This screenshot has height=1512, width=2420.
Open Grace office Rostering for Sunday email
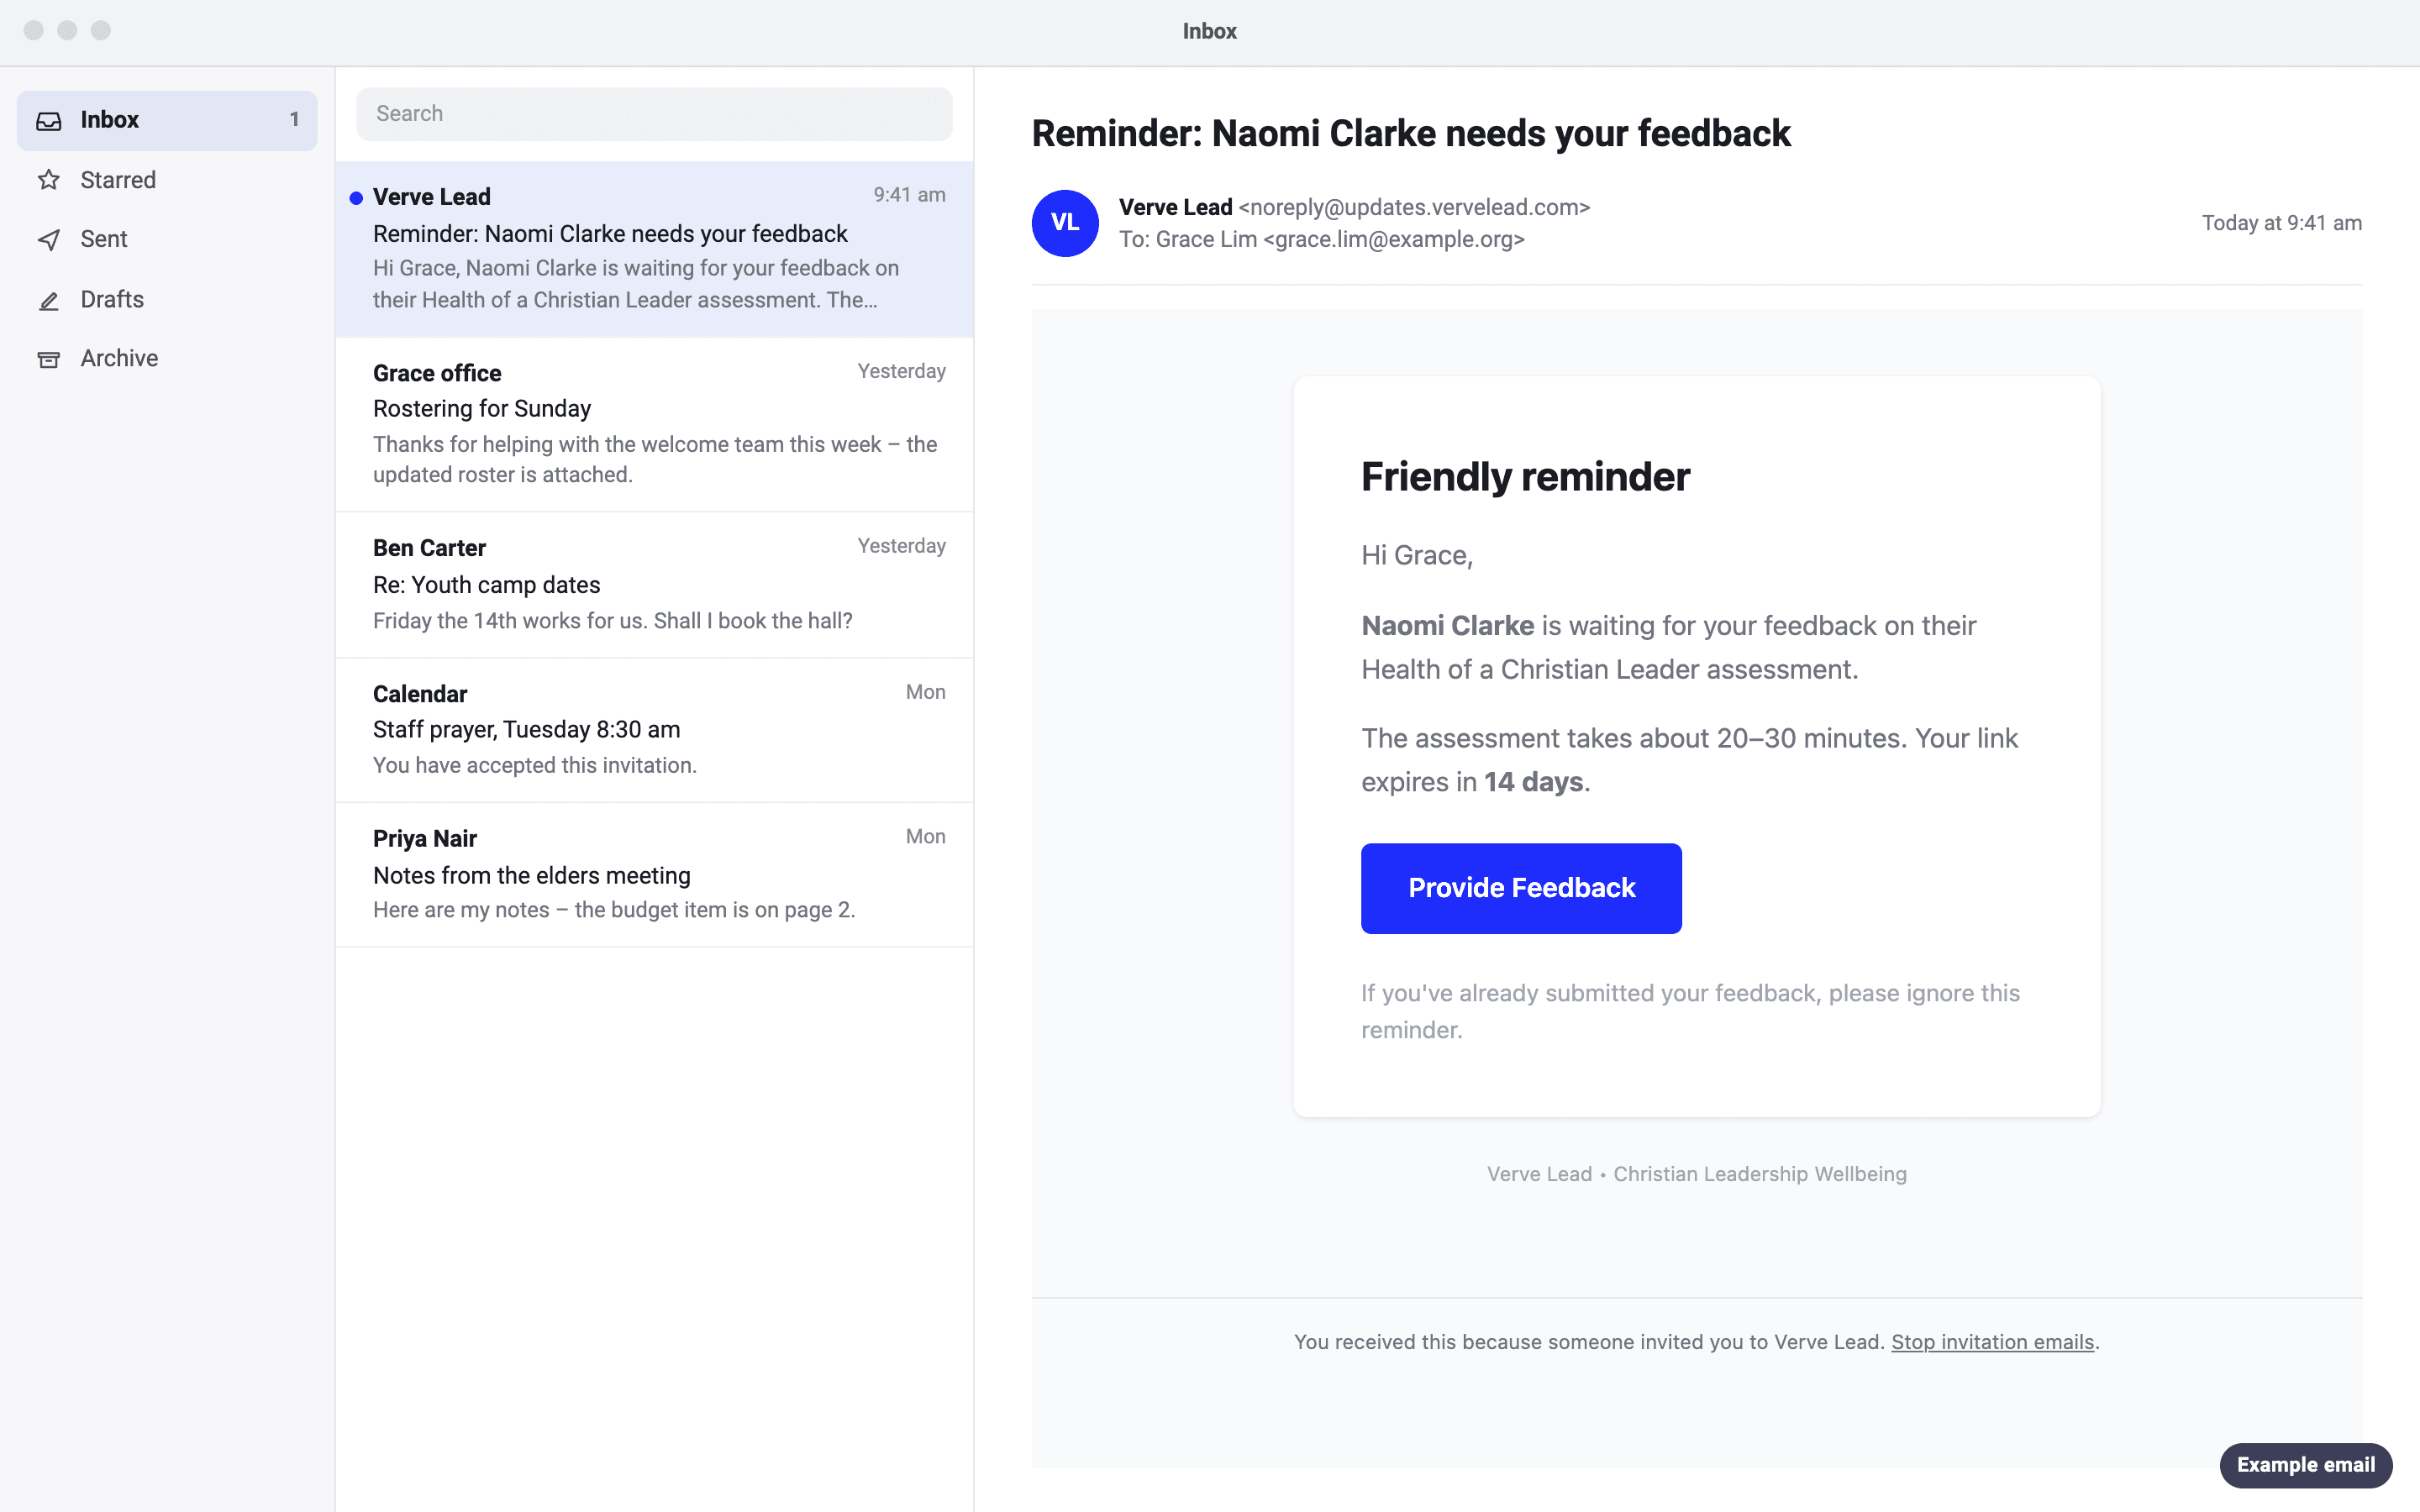pyautogui.click(x=654, y=425)
